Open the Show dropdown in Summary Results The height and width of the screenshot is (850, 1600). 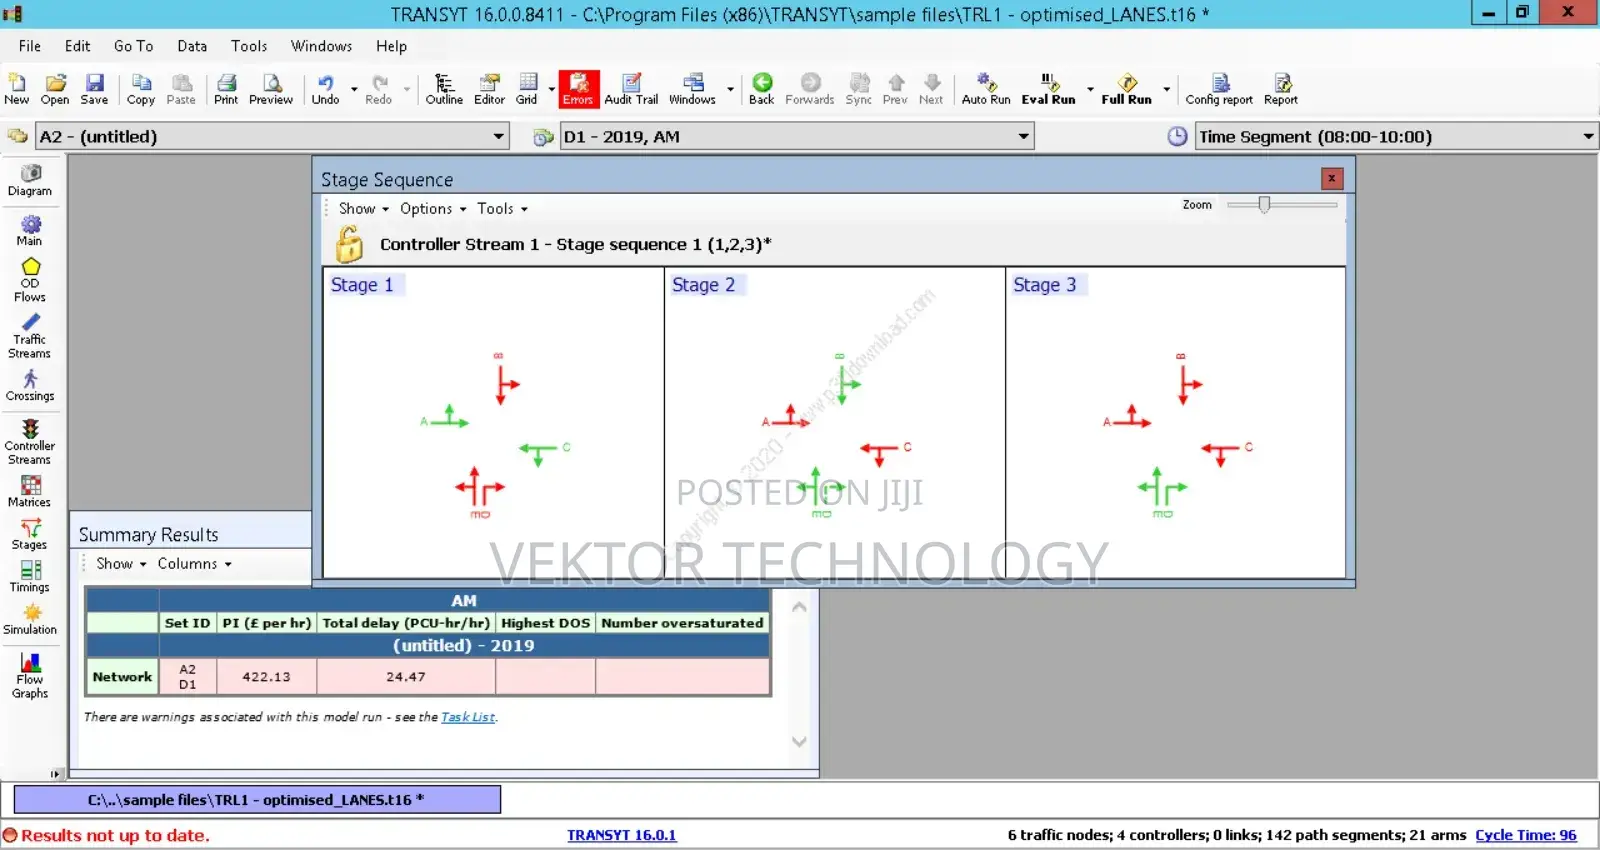tap(121, 564)
